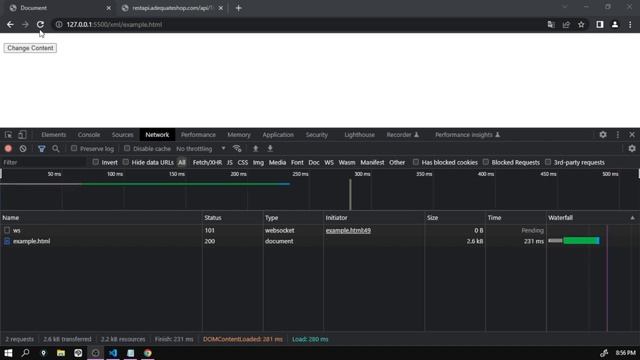Click the address bar URL
Viewport: 640px width, 360px height.
tap(114, 24)
